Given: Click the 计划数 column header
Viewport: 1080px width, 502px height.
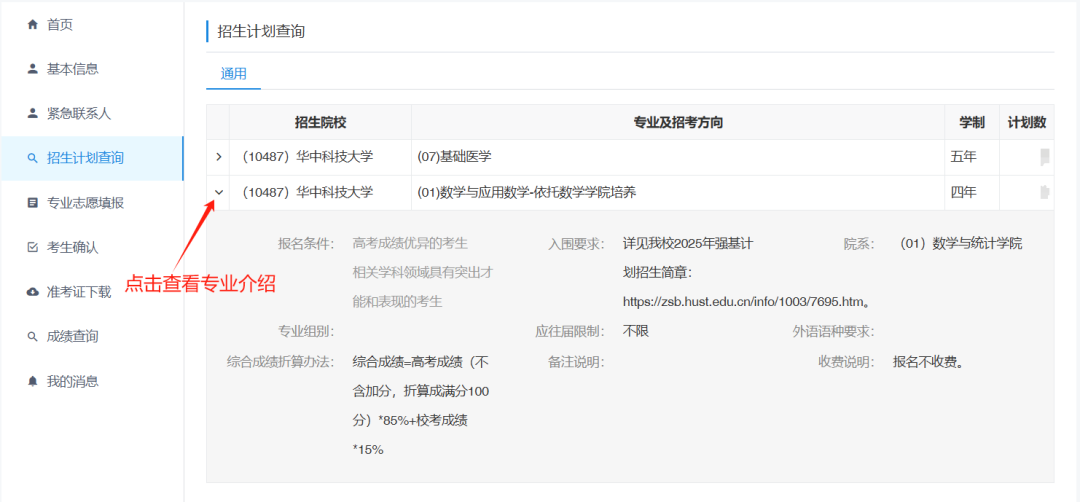Looking at the screenshot, I should (x=1026, y=122).
